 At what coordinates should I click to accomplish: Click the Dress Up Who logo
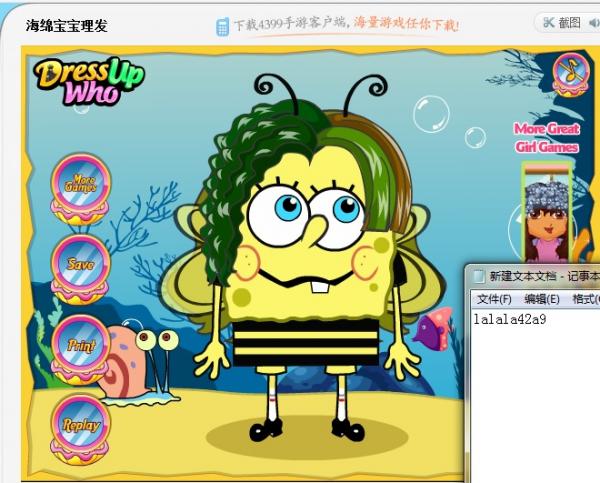point(89,81)
